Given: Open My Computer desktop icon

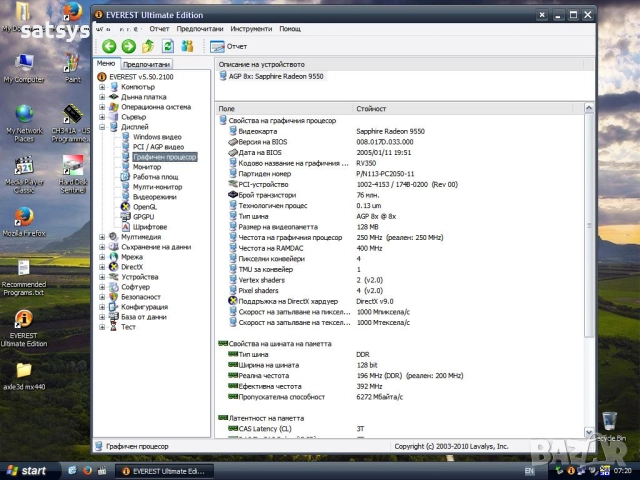Looking at the screenshot, I should (x=24, y=68).
